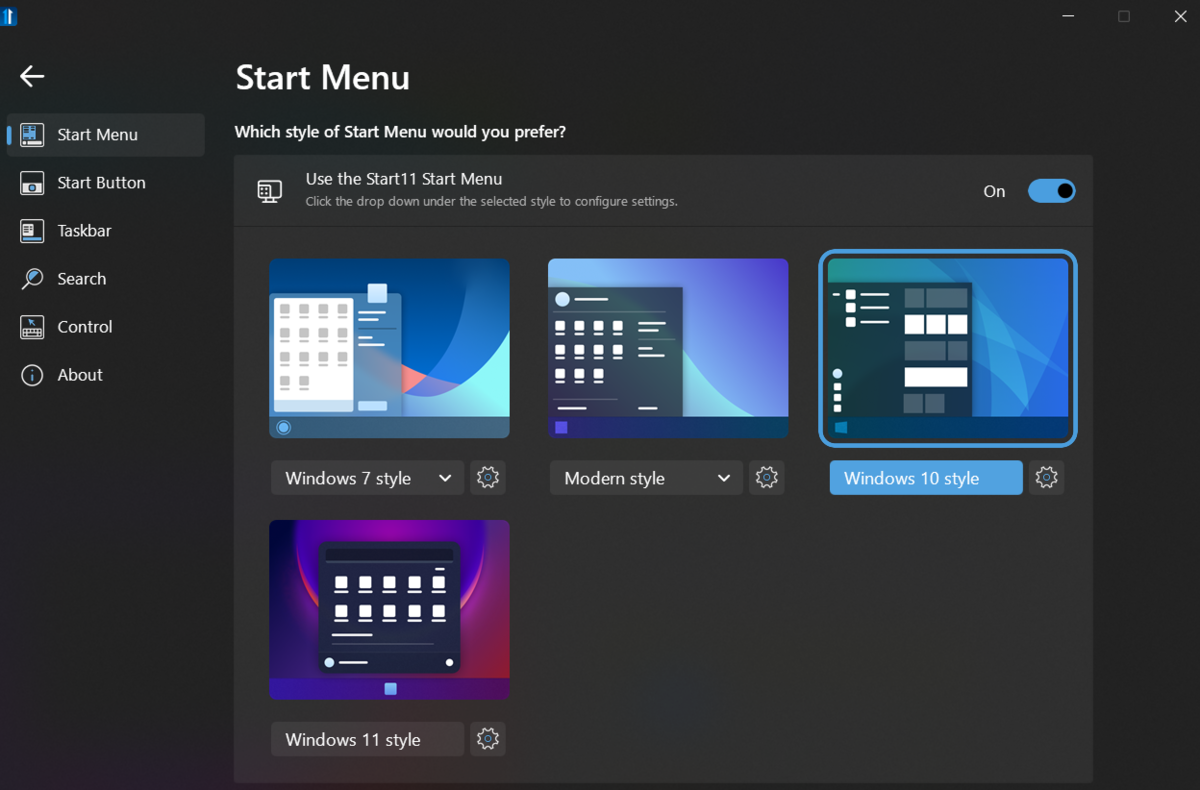The image size is (1200, 790).
Task: Open the Start Menu section
Action: point(106,135)
